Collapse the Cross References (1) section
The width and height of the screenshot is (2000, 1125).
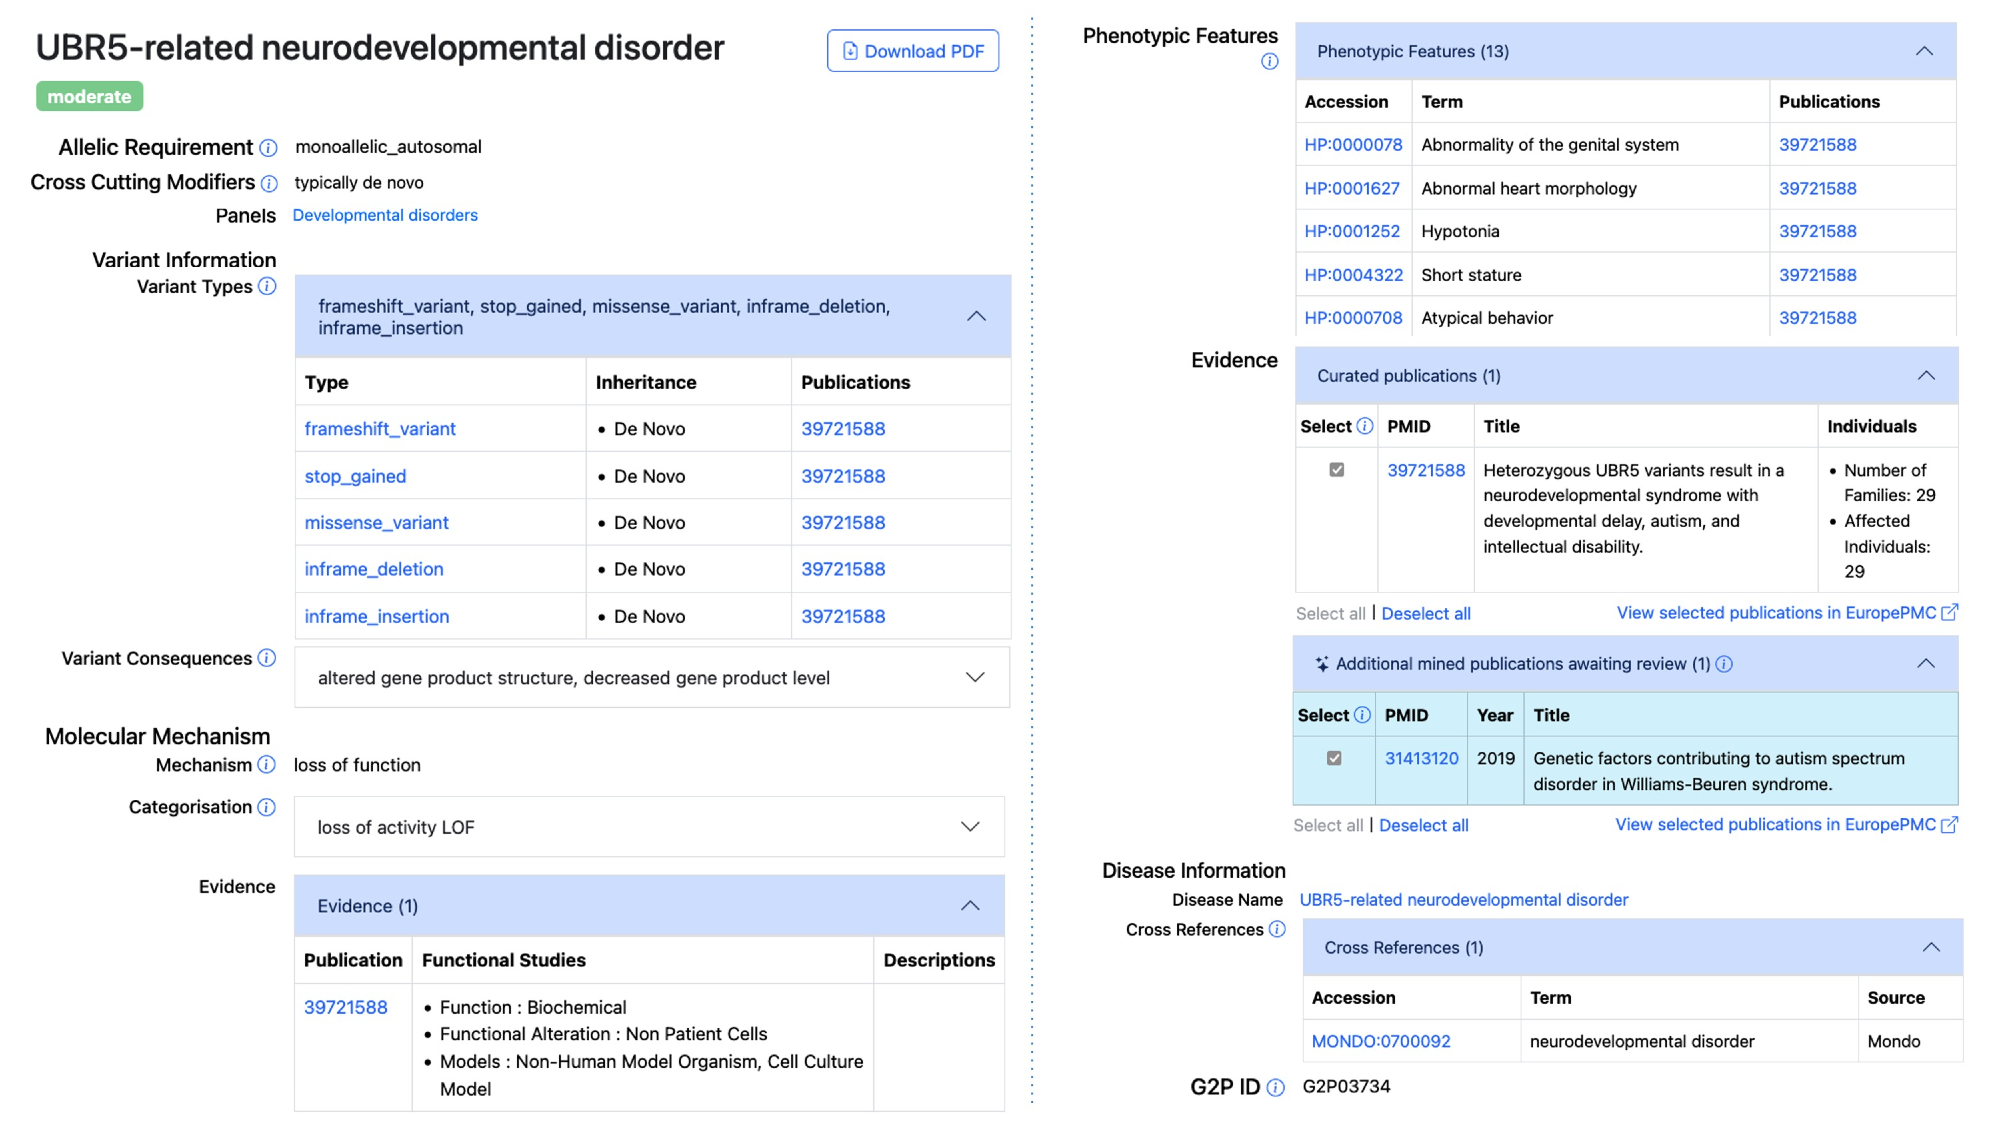(1931, 948)
